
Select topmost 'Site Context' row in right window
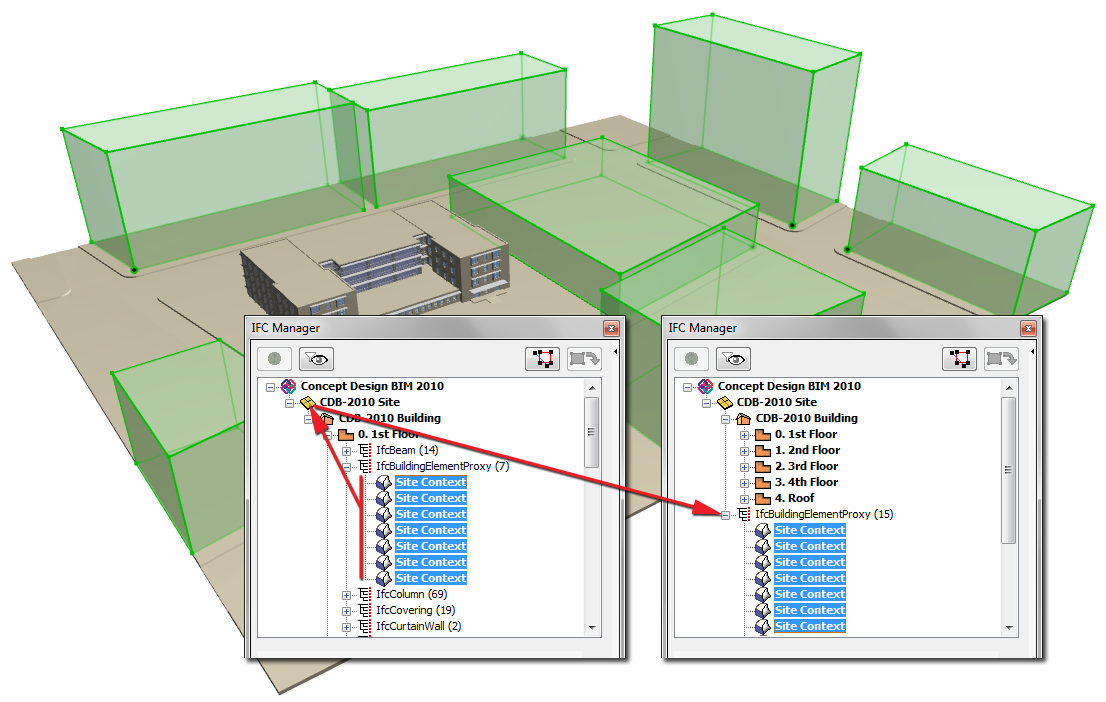(x=810, y=531)
